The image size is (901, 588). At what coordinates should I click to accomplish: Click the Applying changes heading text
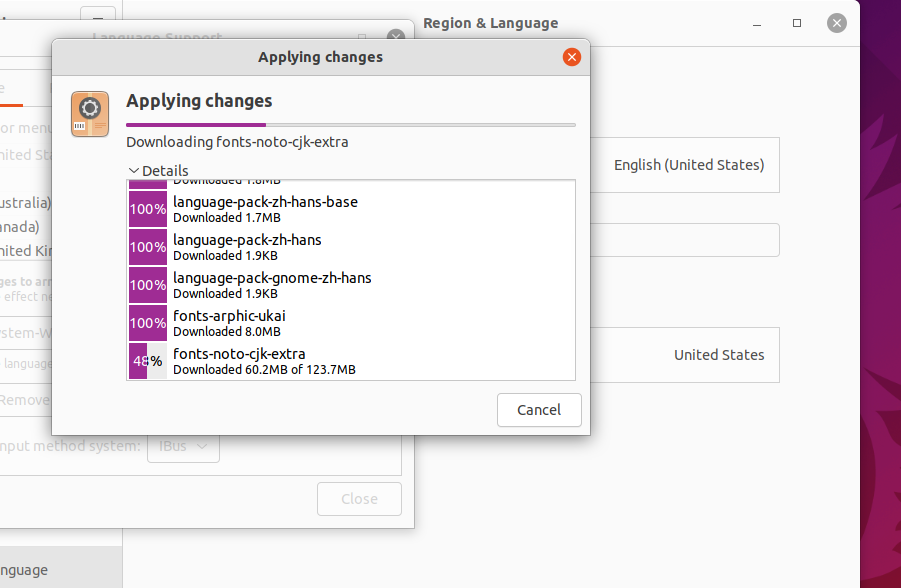(199, 101)
